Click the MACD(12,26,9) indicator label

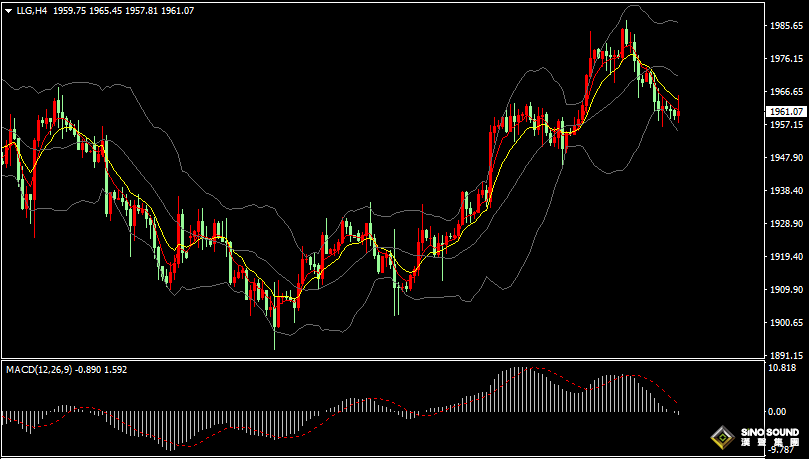(x=38, y=369)
